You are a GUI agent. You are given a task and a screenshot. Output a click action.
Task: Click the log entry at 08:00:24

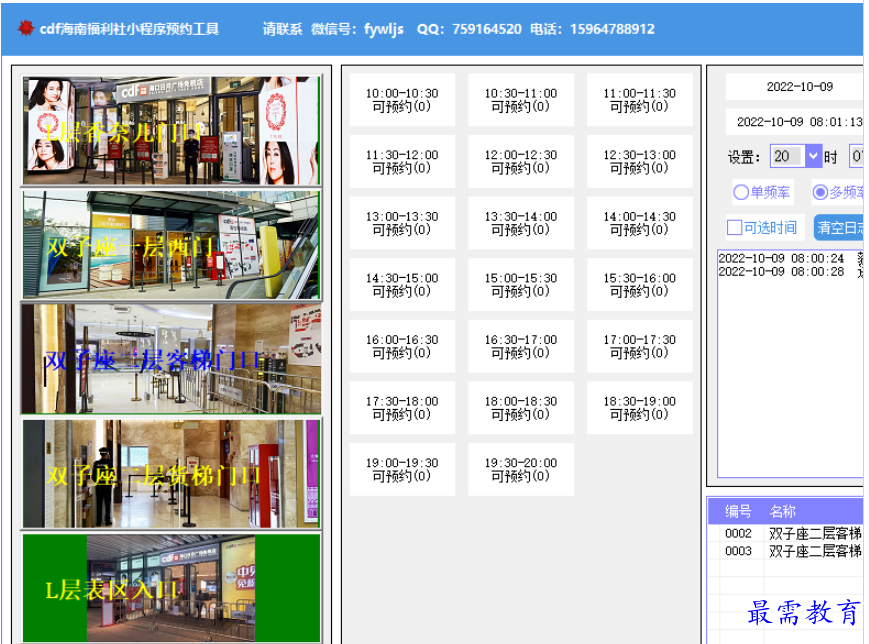coord(790,258)
